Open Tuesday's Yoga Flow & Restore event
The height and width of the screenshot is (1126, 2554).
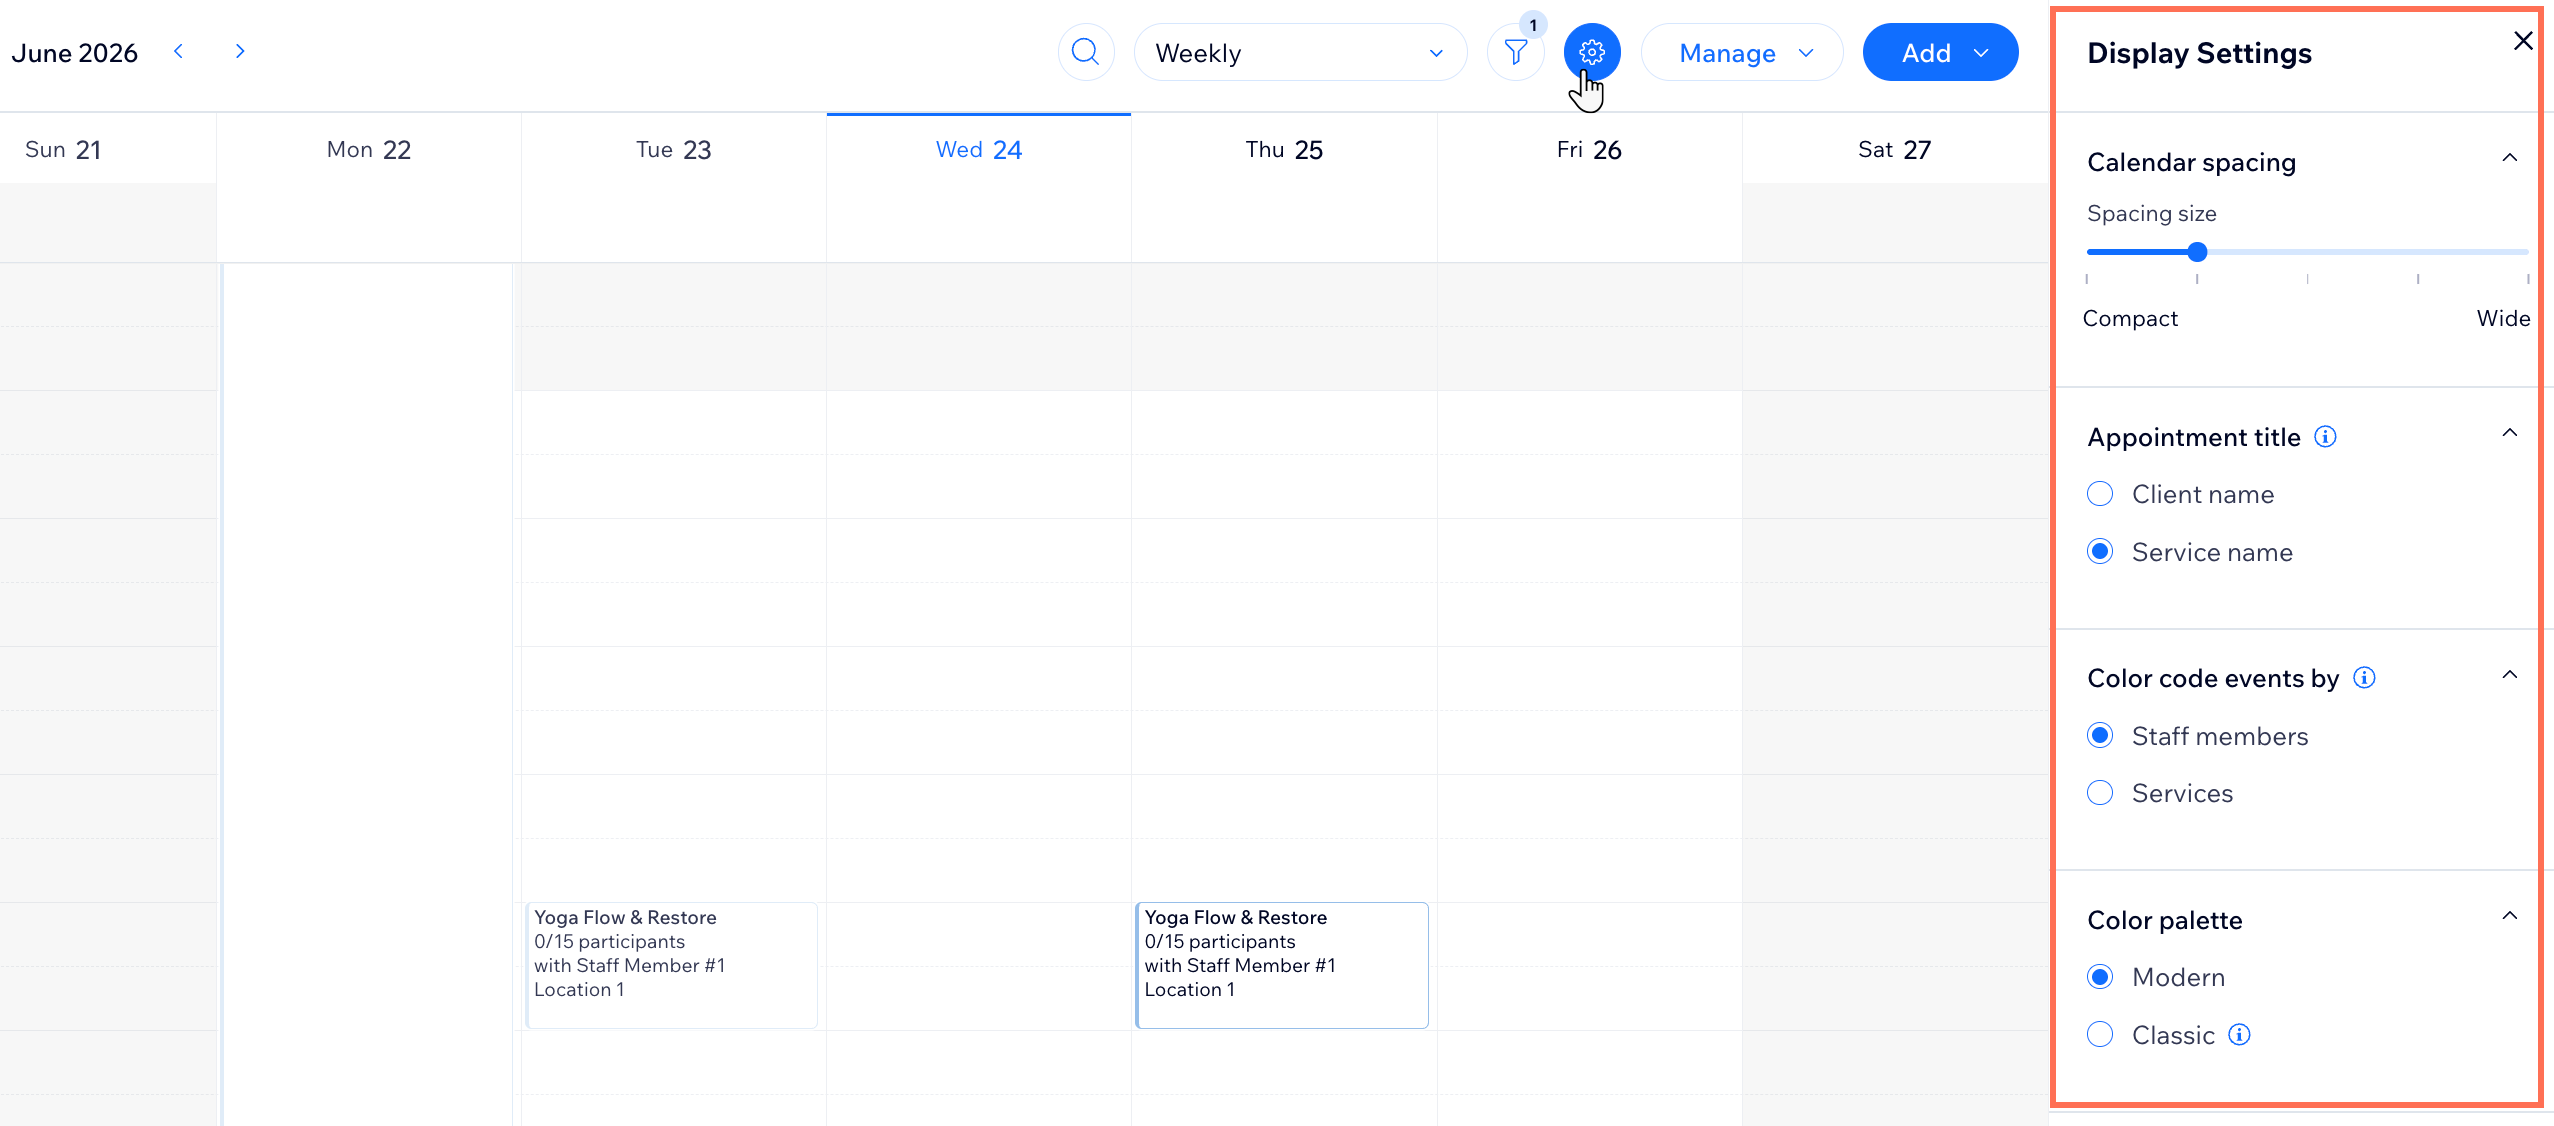[x=672, y=965]
